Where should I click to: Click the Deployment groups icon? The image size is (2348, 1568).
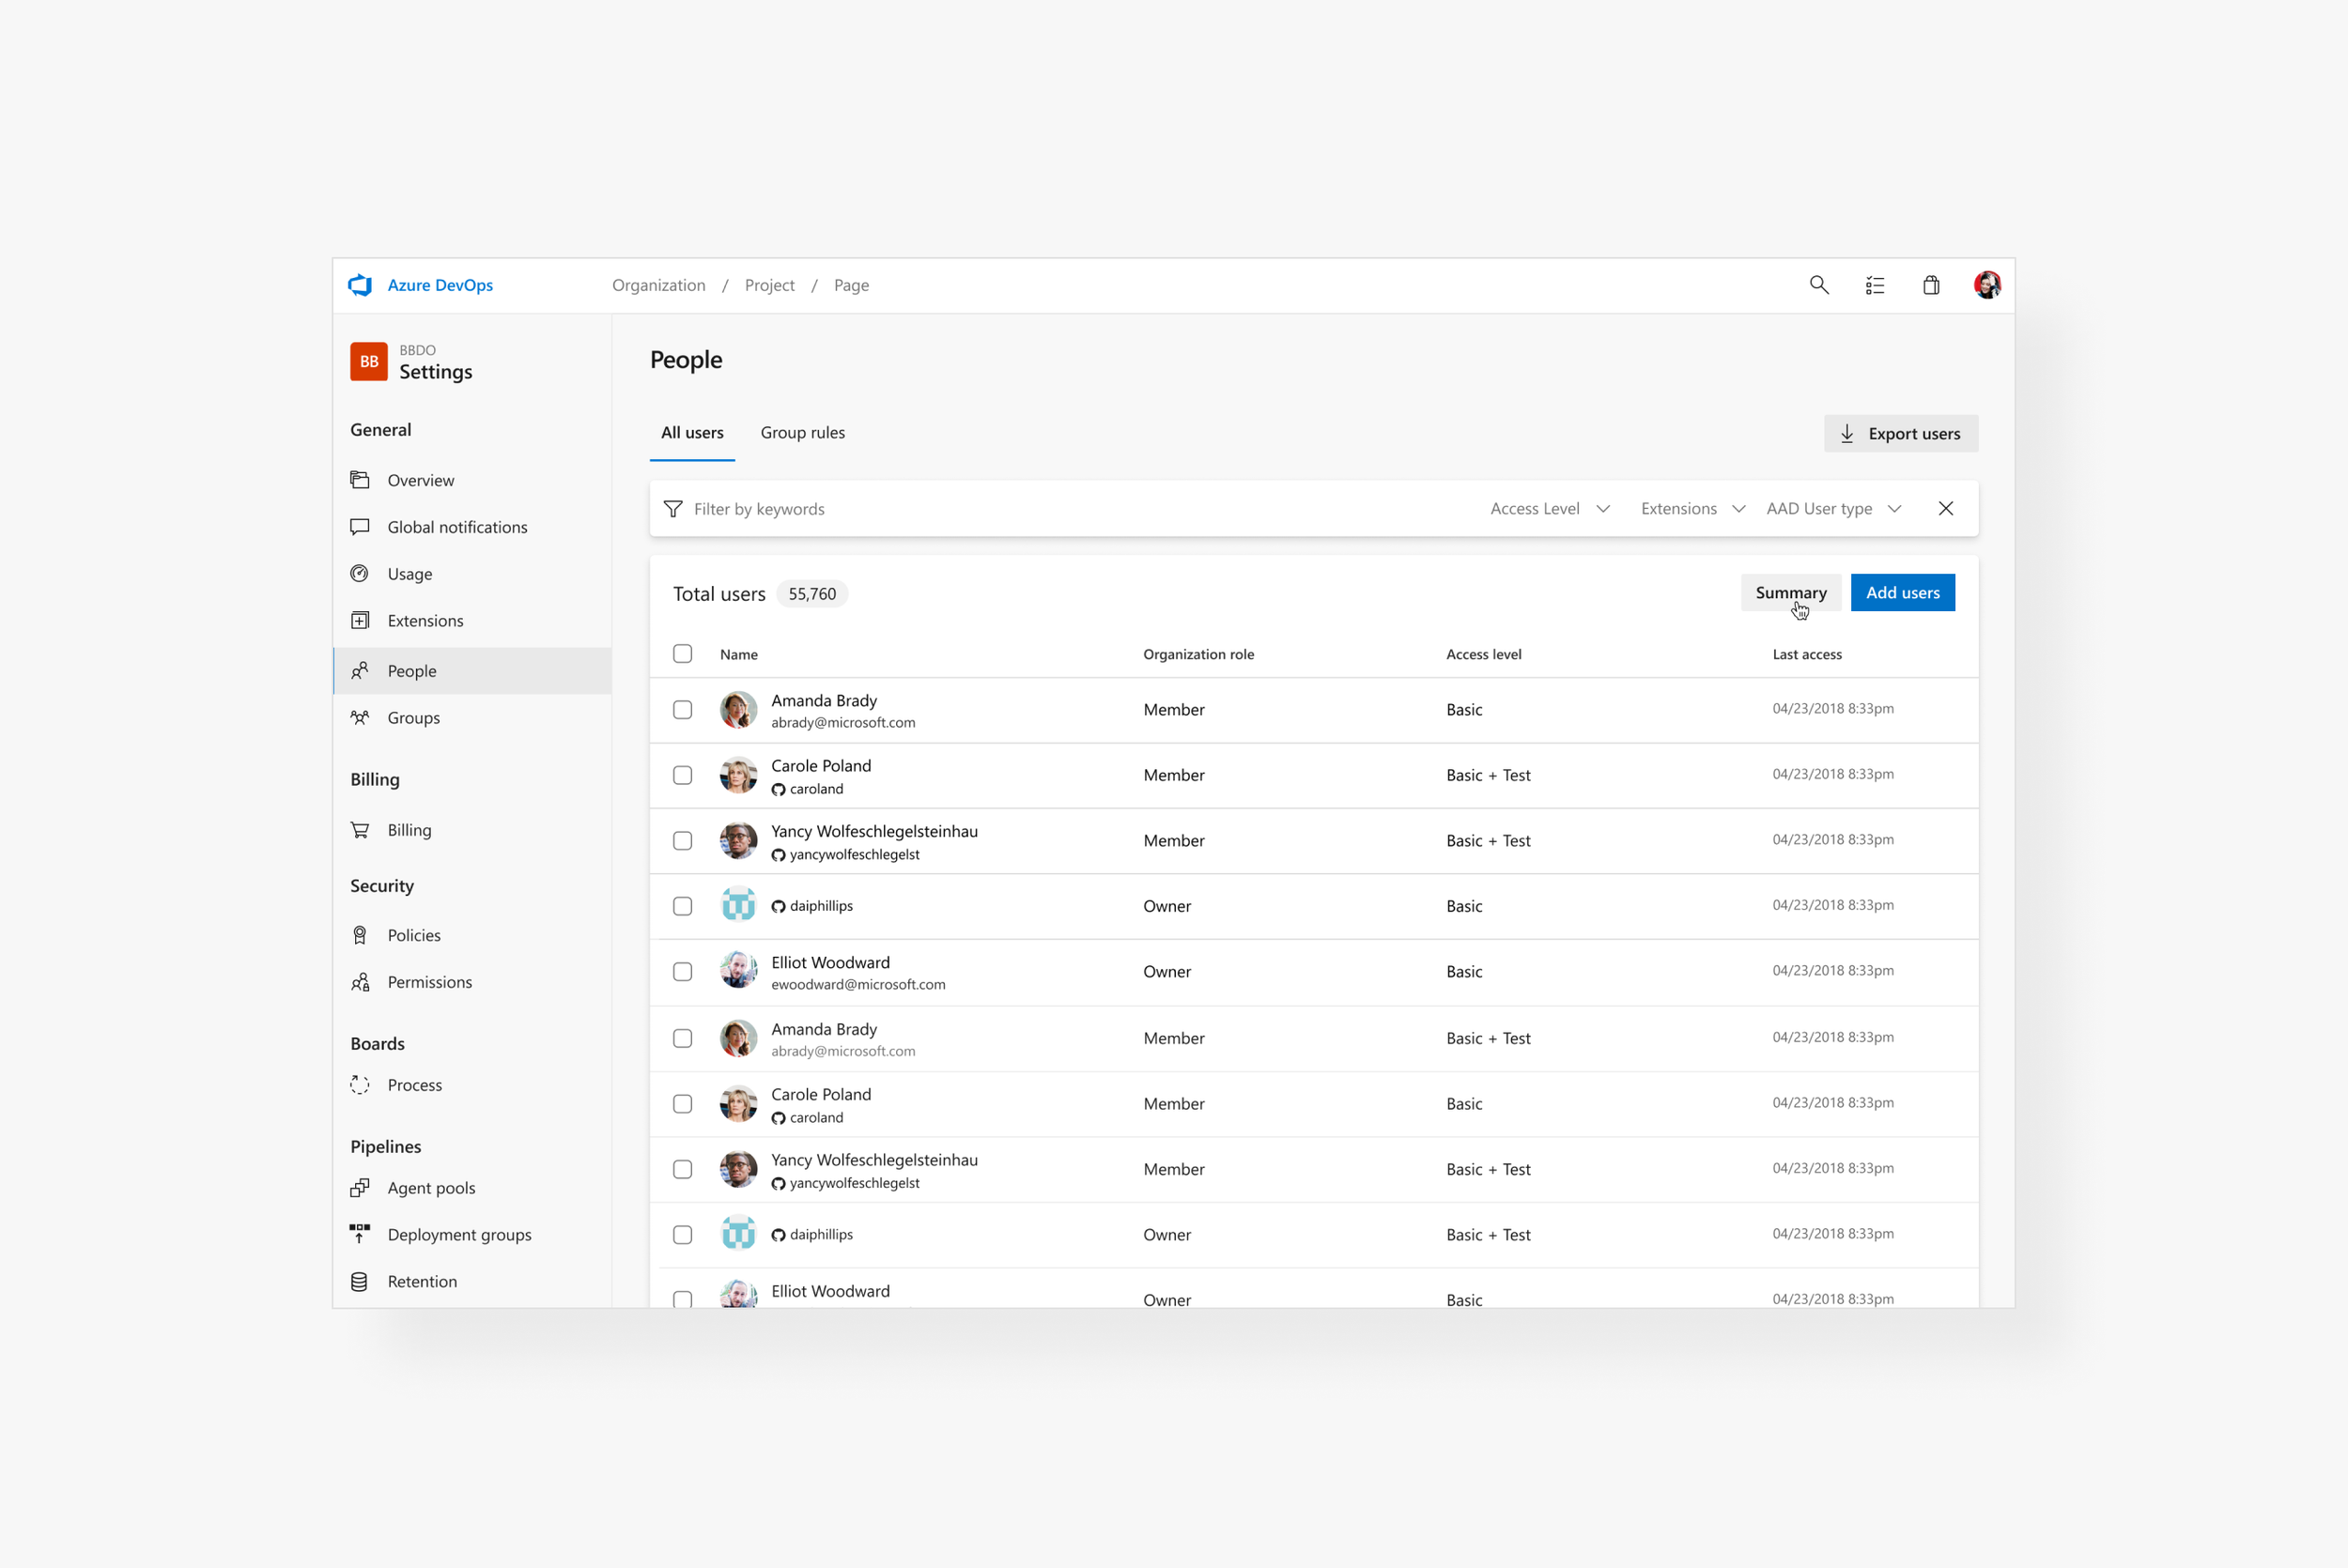[360, 1234]
